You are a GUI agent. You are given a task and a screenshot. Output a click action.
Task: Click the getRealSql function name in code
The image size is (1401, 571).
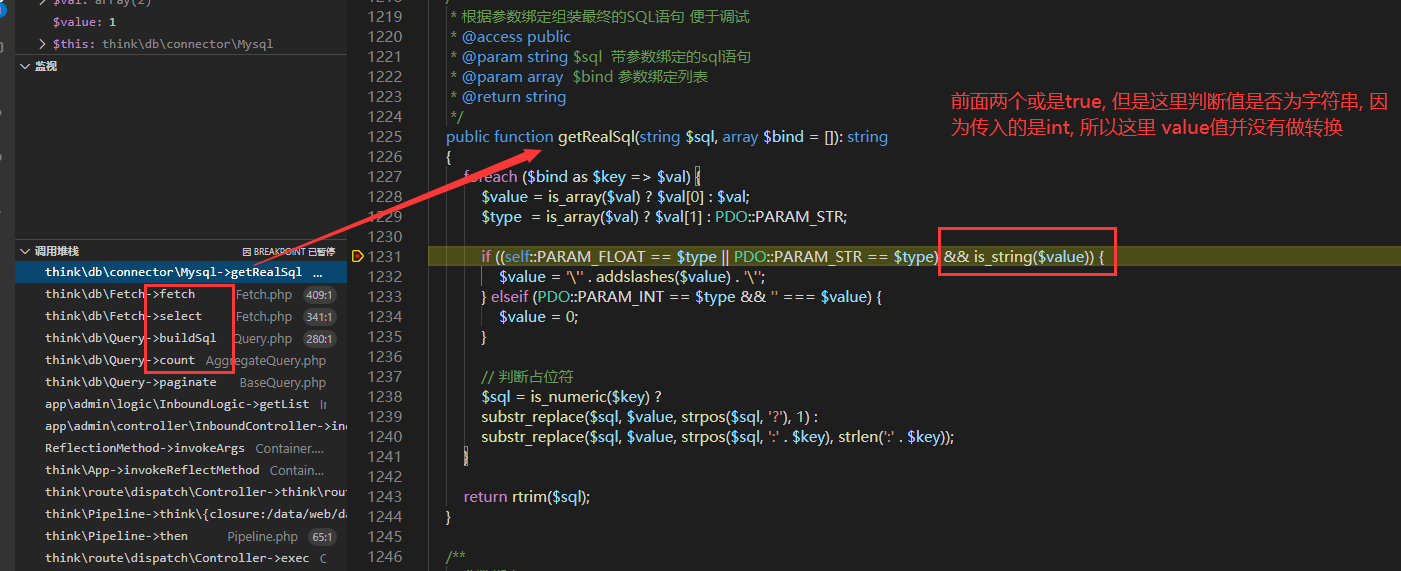tap(596, 137)
